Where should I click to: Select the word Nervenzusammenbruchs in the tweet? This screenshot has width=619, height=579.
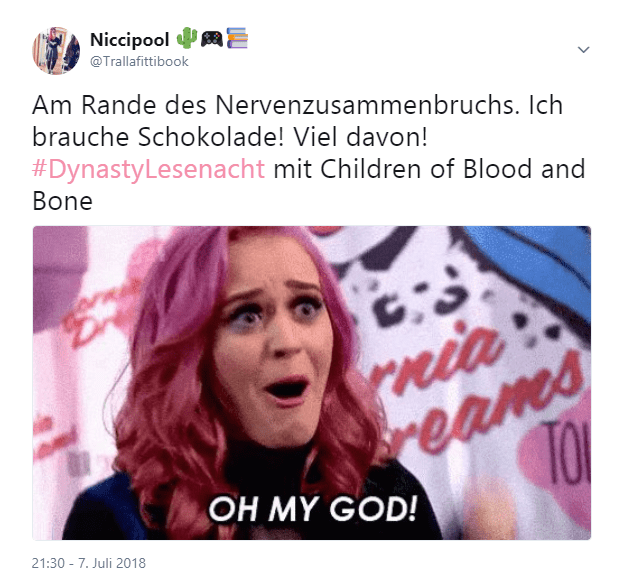(368, 105)
